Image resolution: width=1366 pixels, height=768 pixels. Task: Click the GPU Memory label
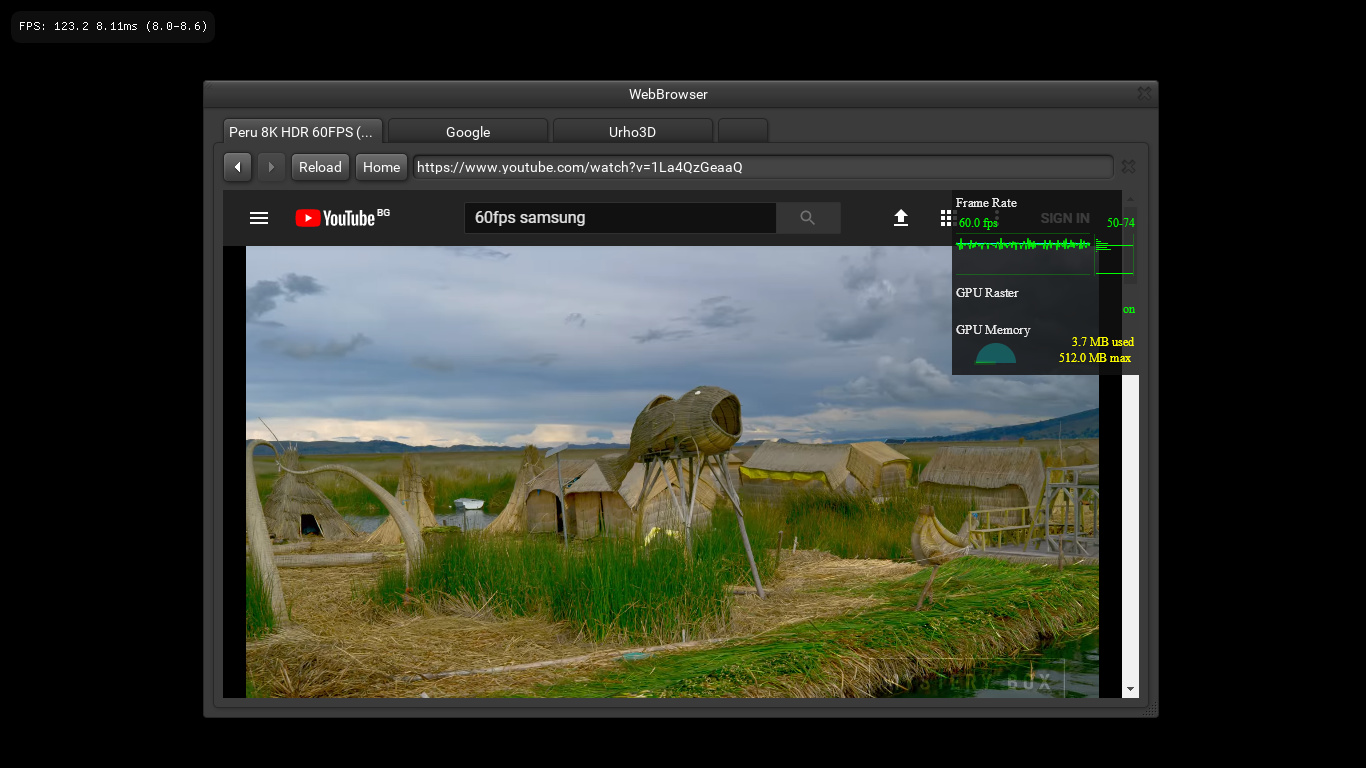[x=993, y=330]
